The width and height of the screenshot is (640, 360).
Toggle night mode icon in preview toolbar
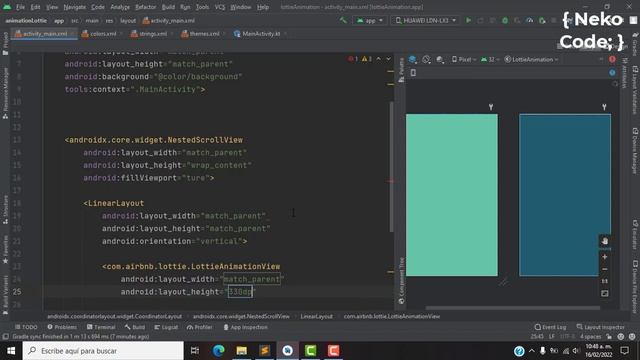(x=440, y=60)
